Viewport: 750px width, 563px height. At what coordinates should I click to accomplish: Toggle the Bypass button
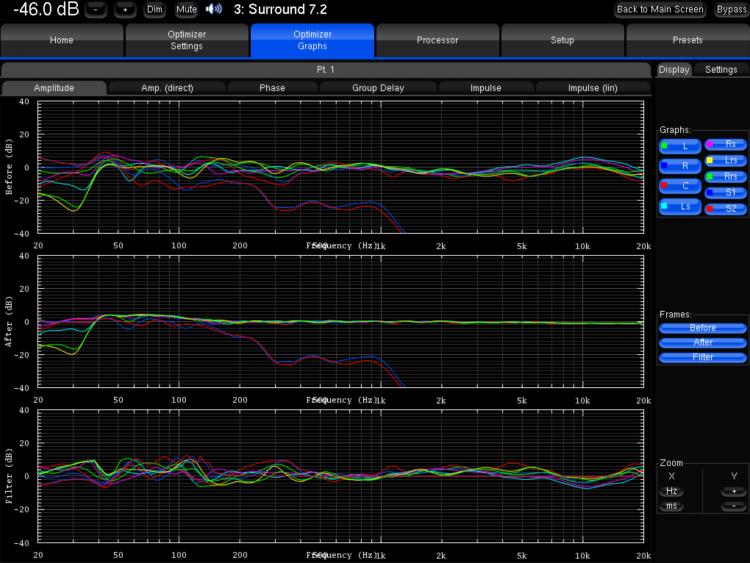[x=731, y=10]
